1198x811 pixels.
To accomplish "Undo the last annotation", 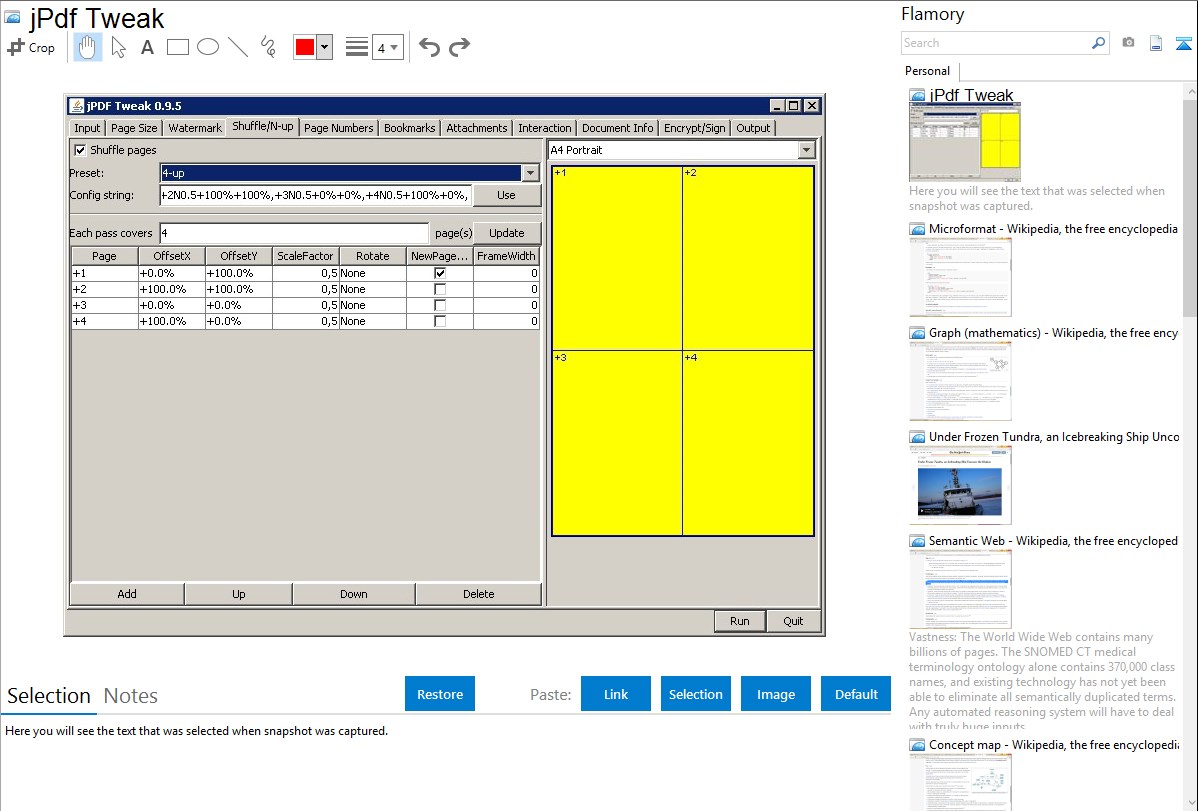I will 429,47.
